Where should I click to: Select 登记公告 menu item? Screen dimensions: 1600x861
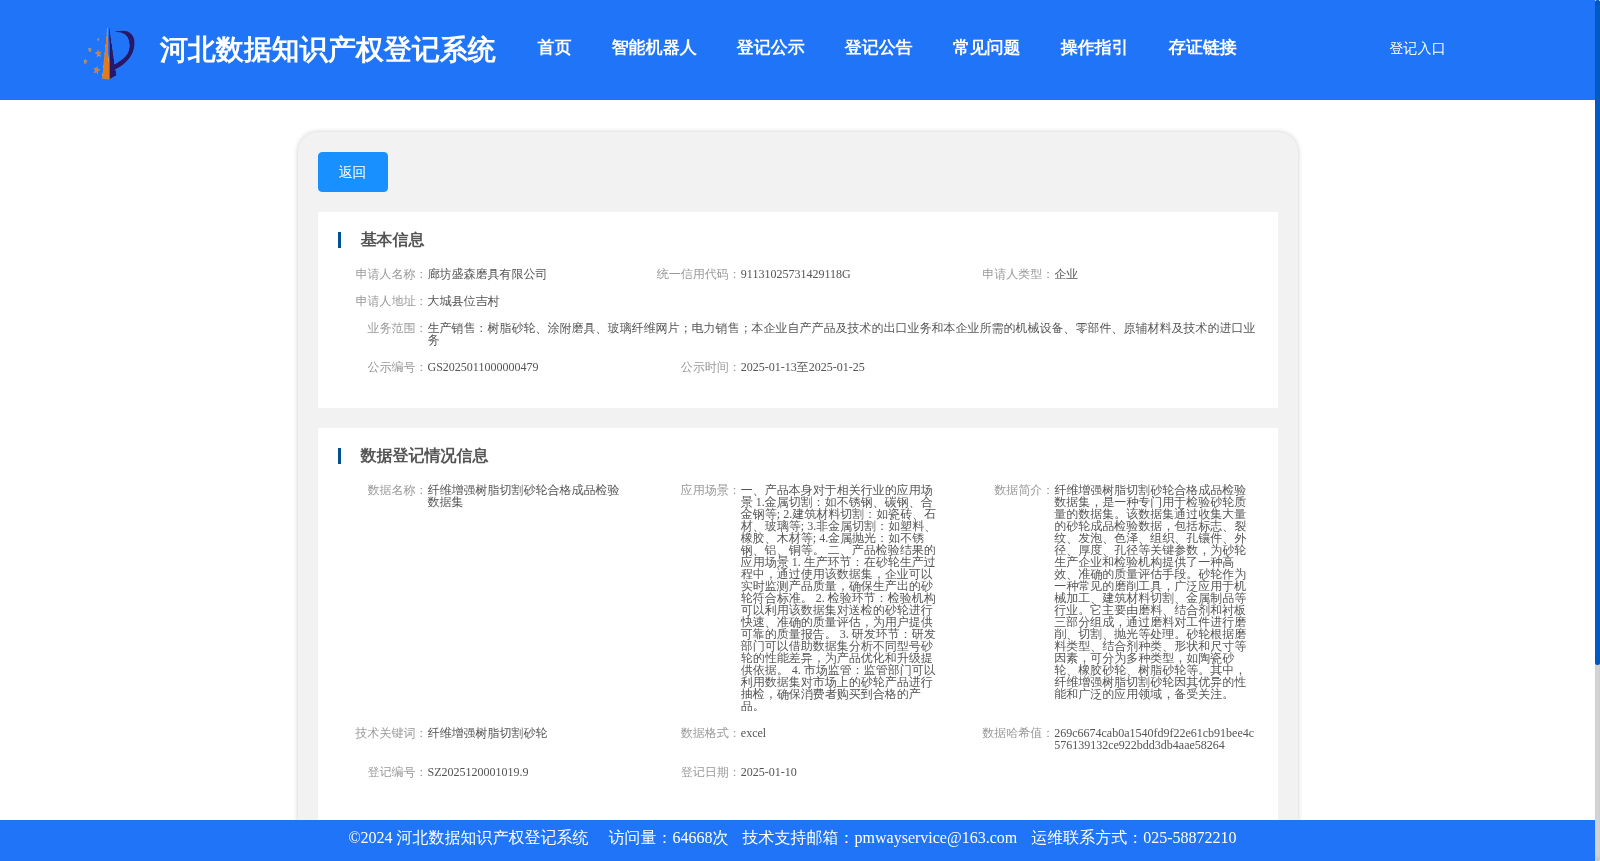pos(878,48)
